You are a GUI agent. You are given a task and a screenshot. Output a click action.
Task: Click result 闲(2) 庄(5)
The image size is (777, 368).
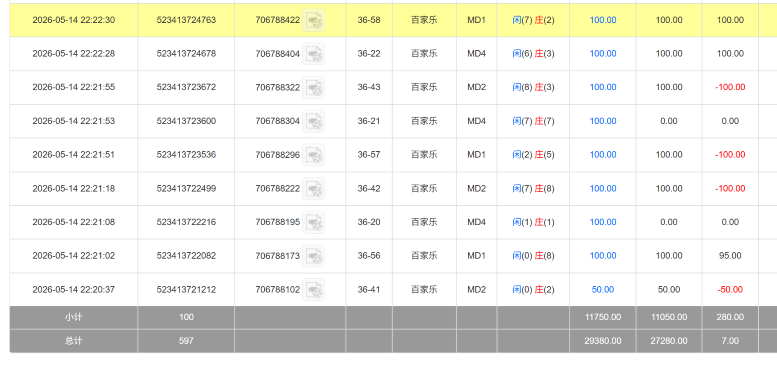coord(534,155)
